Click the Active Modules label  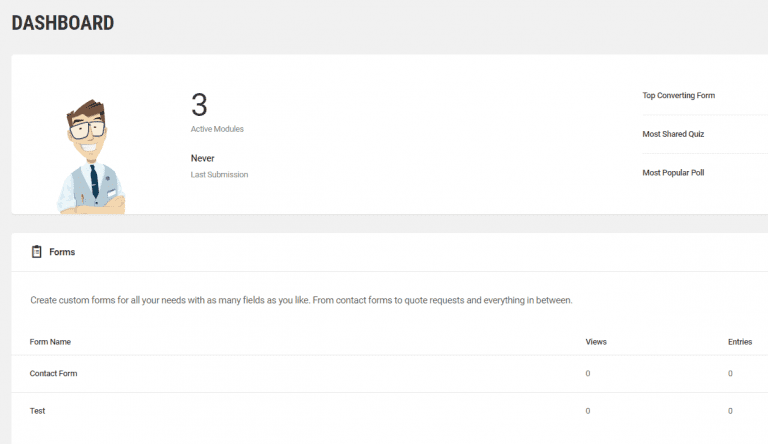(217, 129)
